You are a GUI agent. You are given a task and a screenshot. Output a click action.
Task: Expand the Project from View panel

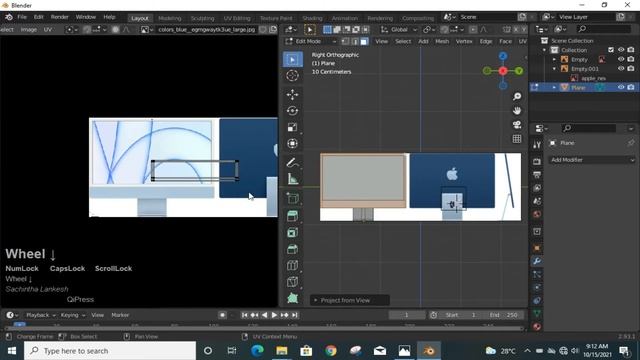click(349, 300)
